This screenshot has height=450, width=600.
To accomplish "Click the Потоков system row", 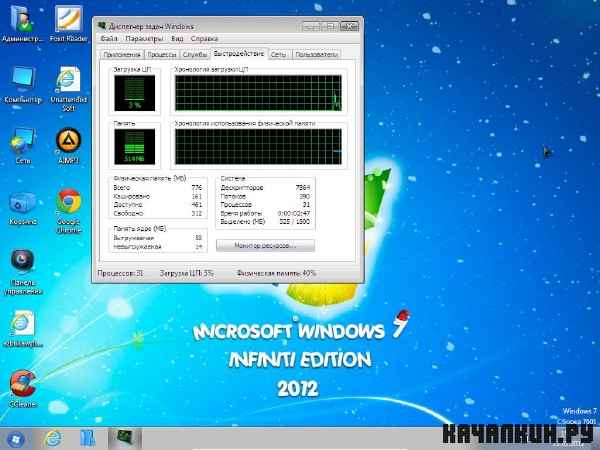I will point(265,196).
